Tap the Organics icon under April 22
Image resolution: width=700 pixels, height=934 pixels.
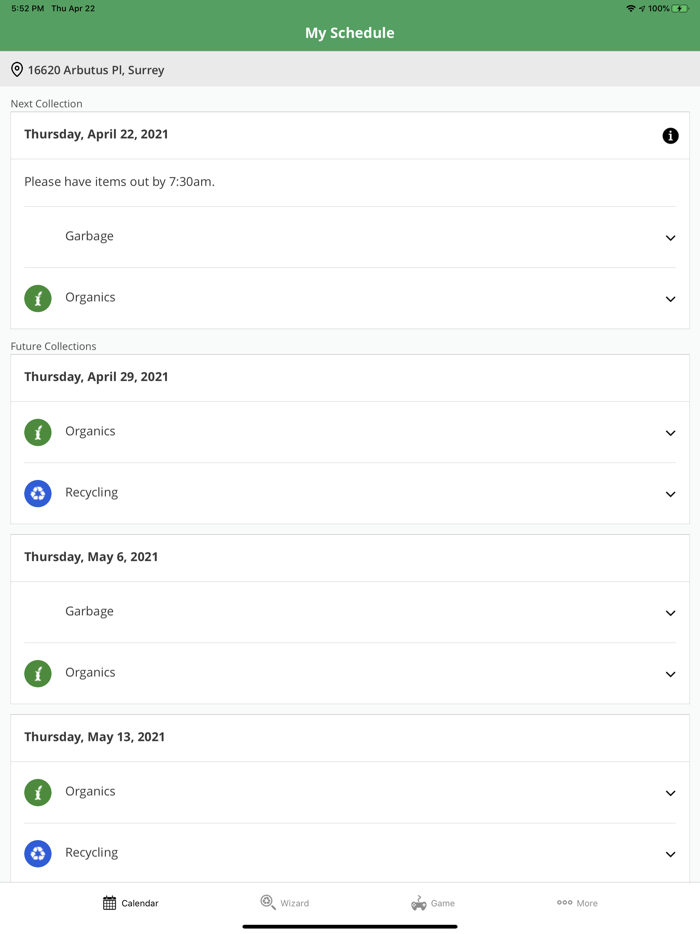click(x=38, y=298)
